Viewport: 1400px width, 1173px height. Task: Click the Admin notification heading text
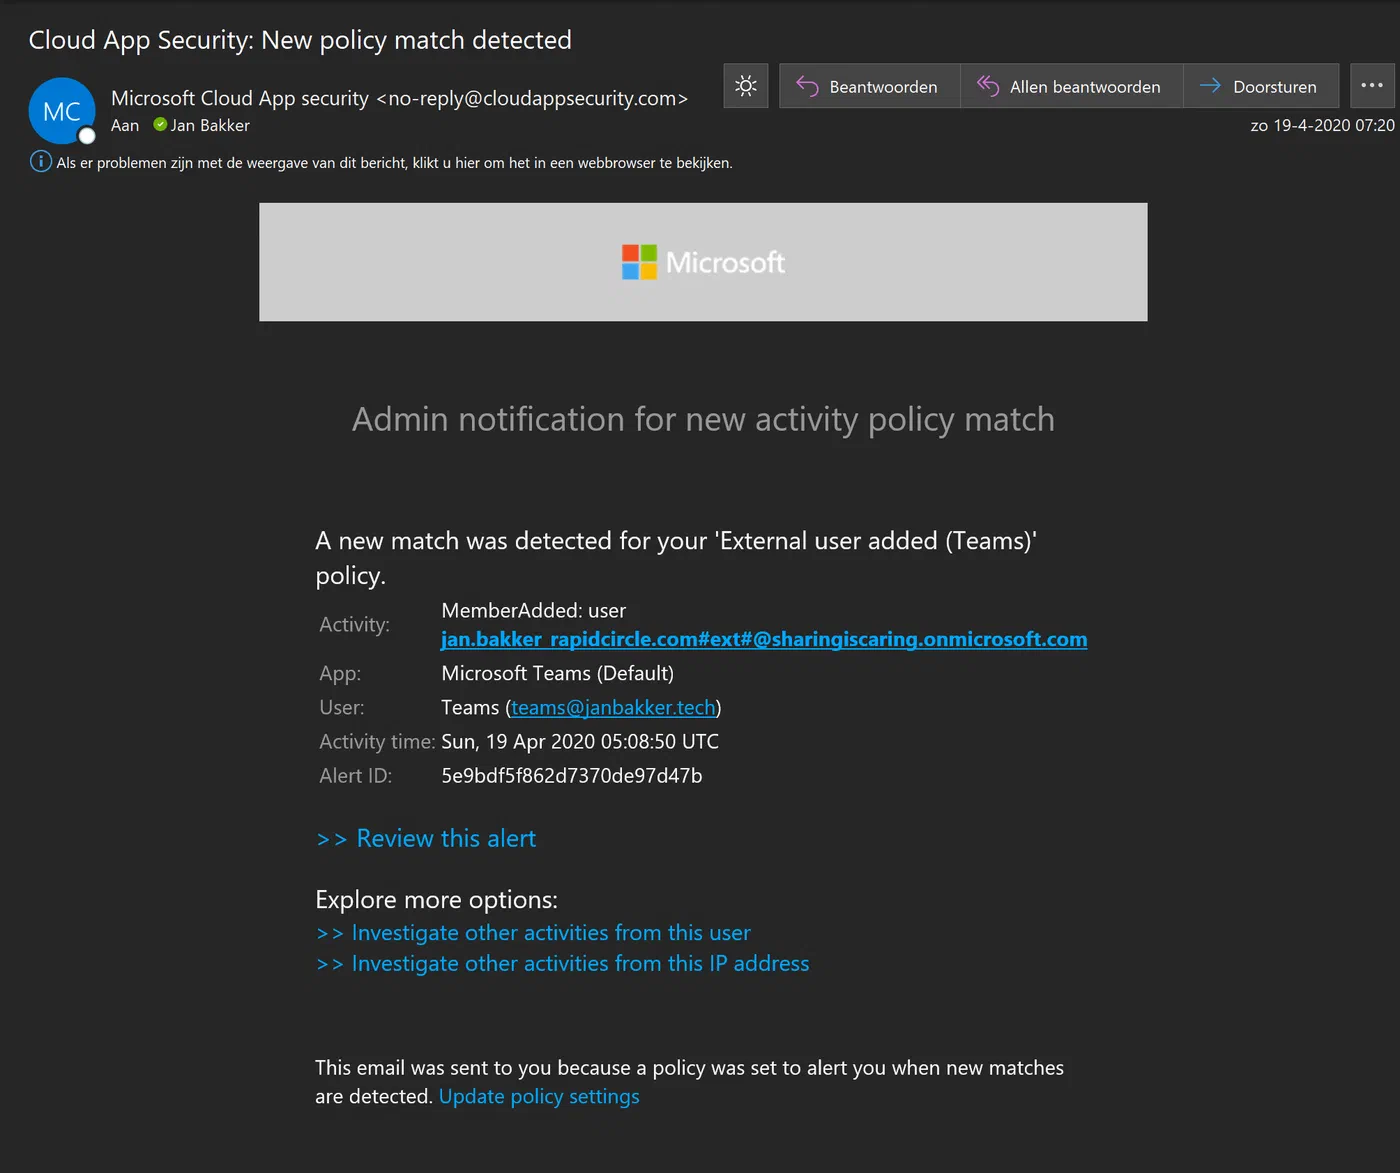703,419
